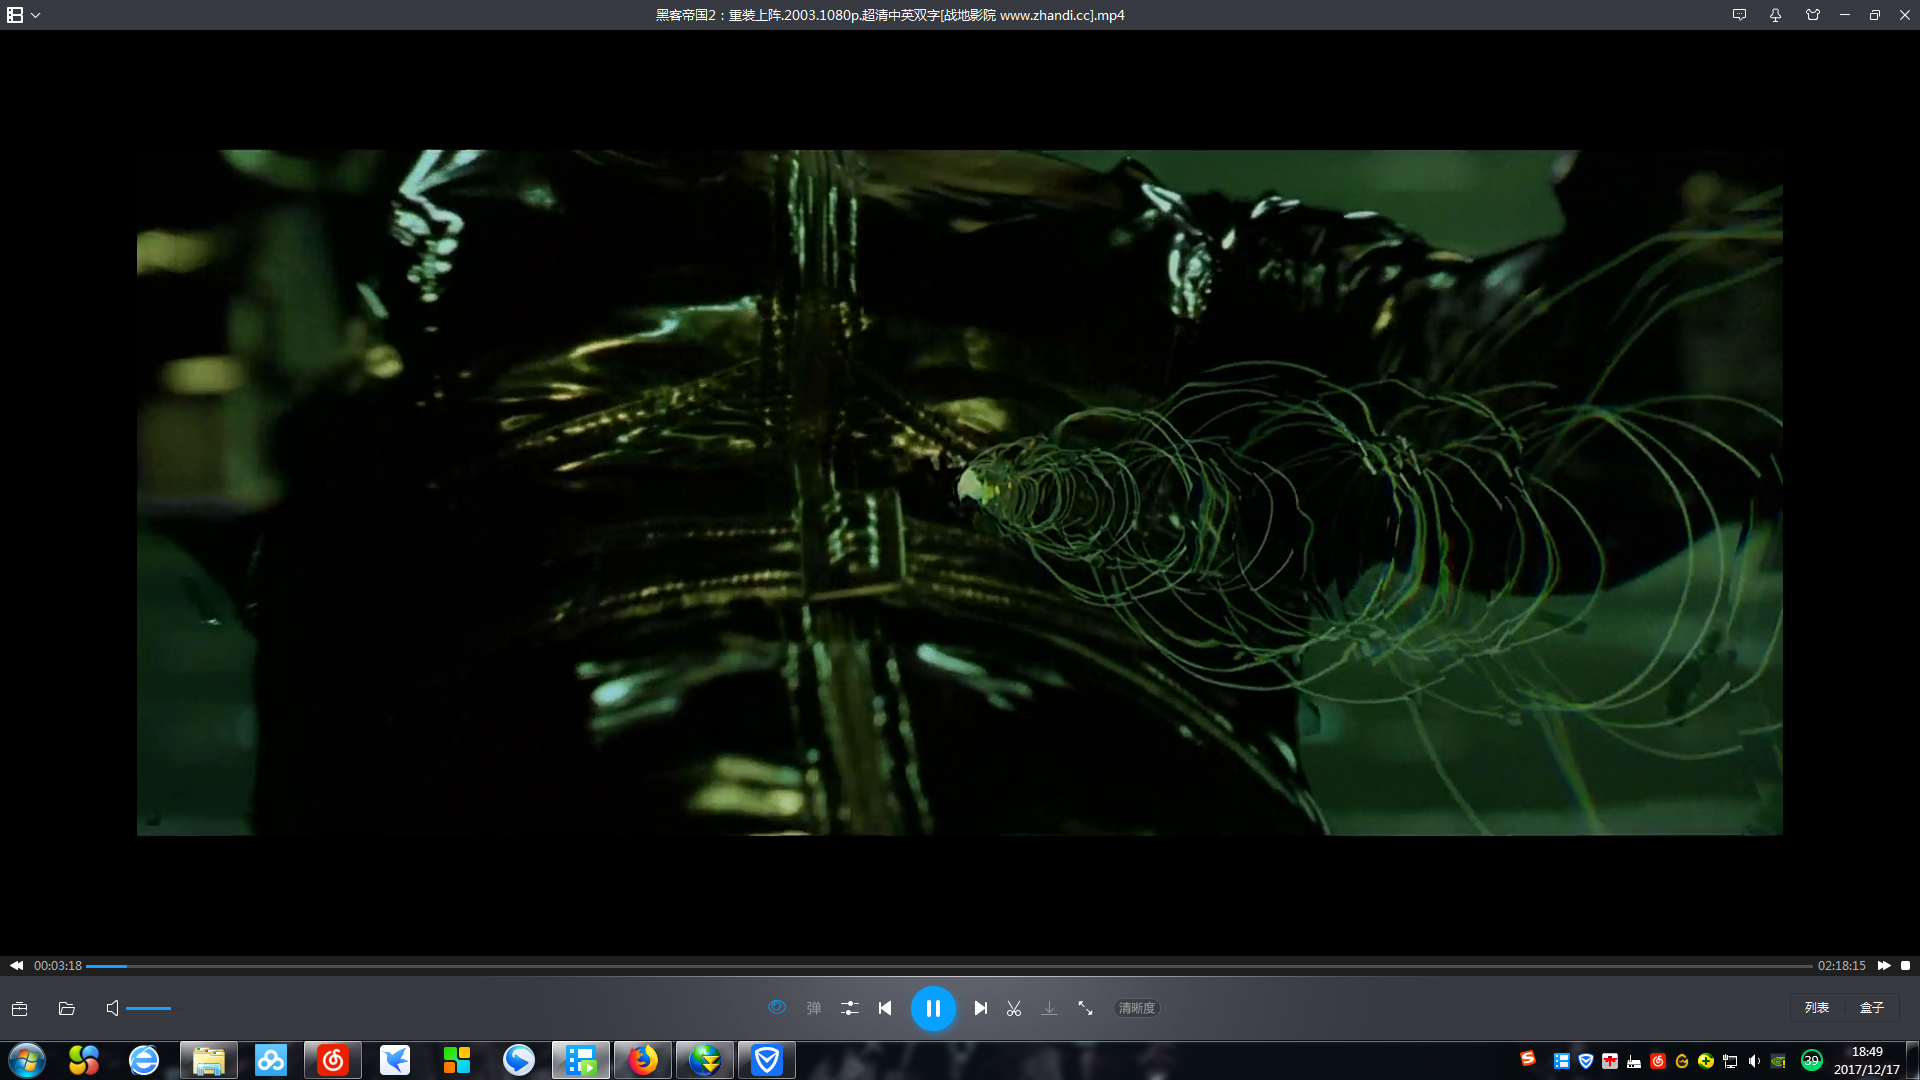Toggle 弹 danmaku comments
This screenshot has width=1920, height=1080.
814,1008
